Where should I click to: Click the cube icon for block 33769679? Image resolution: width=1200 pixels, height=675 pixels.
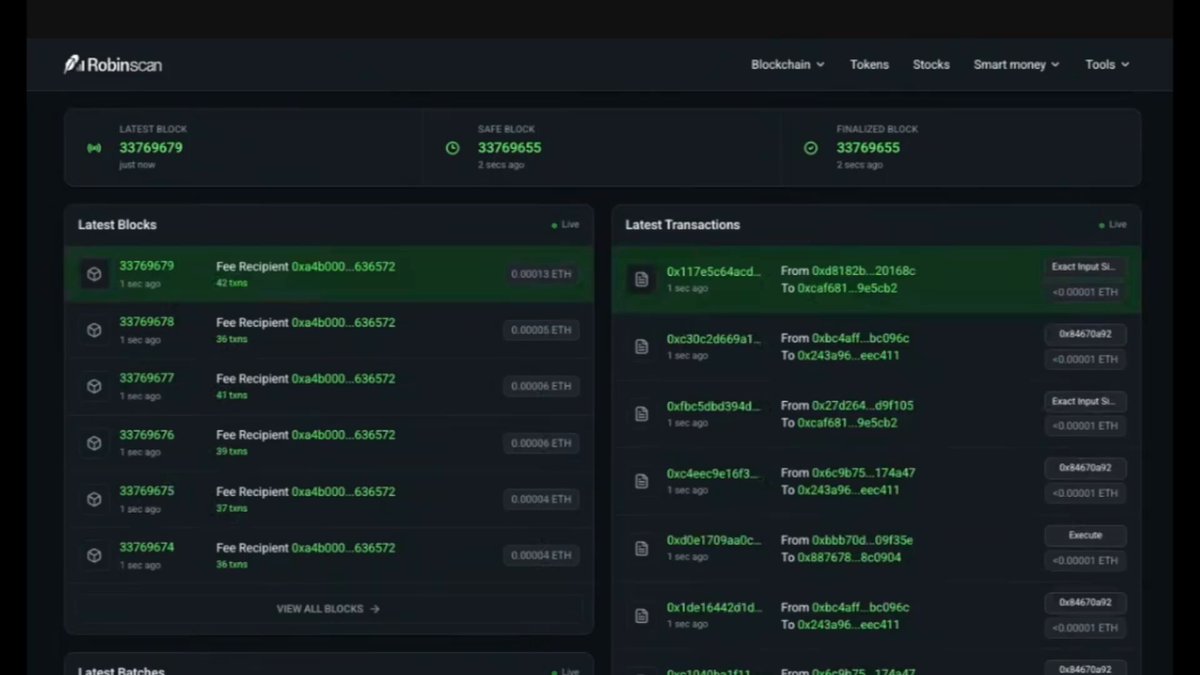pos(94,274)
